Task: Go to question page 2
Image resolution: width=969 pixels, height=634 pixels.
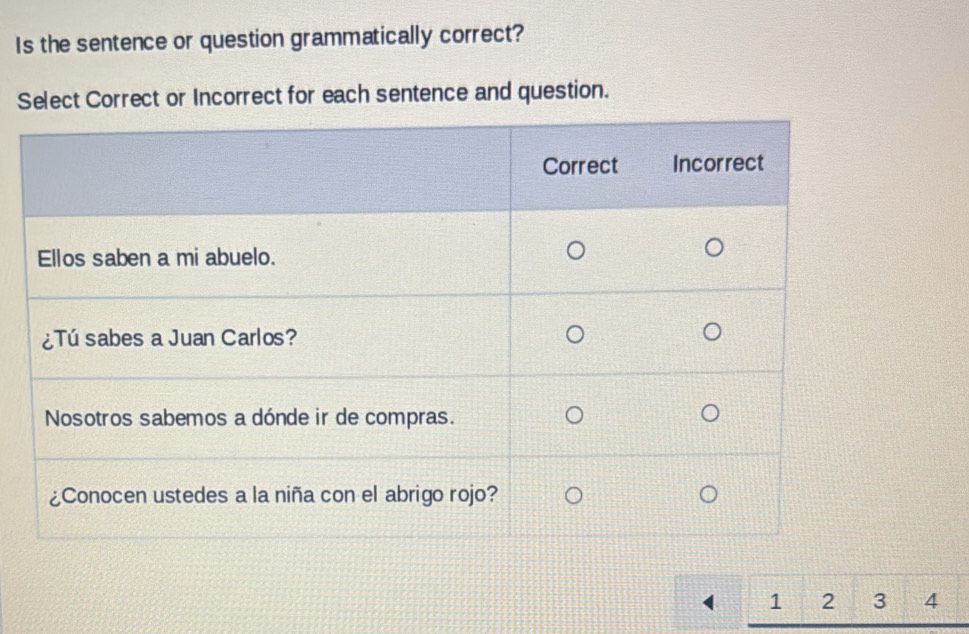Action: 827,601
